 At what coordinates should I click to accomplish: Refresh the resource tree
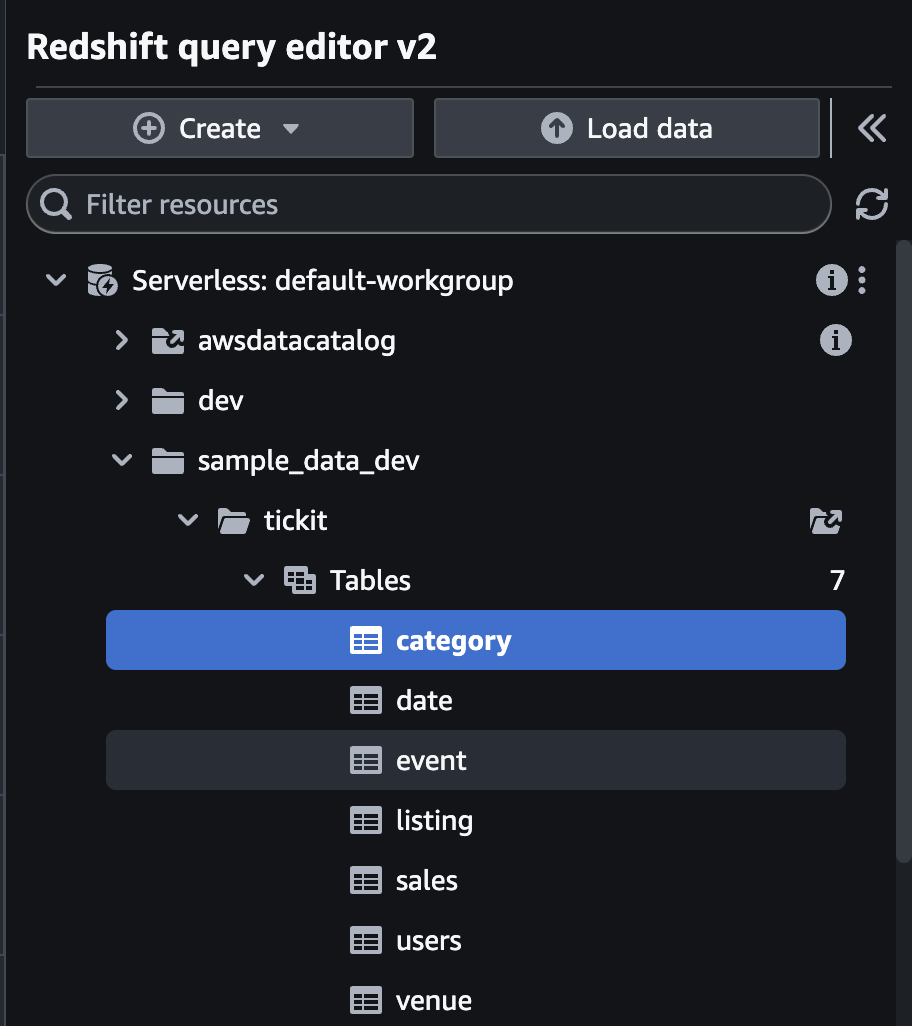872,204
